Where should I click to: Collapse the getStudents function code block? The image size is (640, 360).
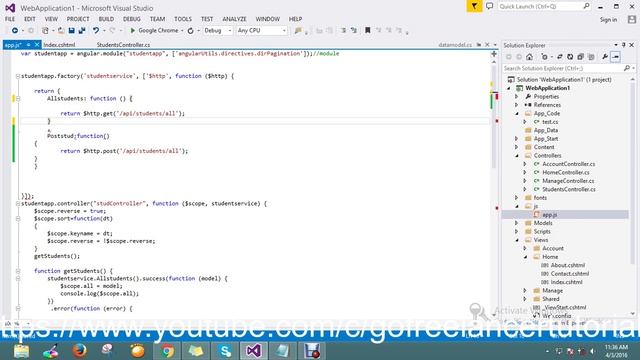18,271
